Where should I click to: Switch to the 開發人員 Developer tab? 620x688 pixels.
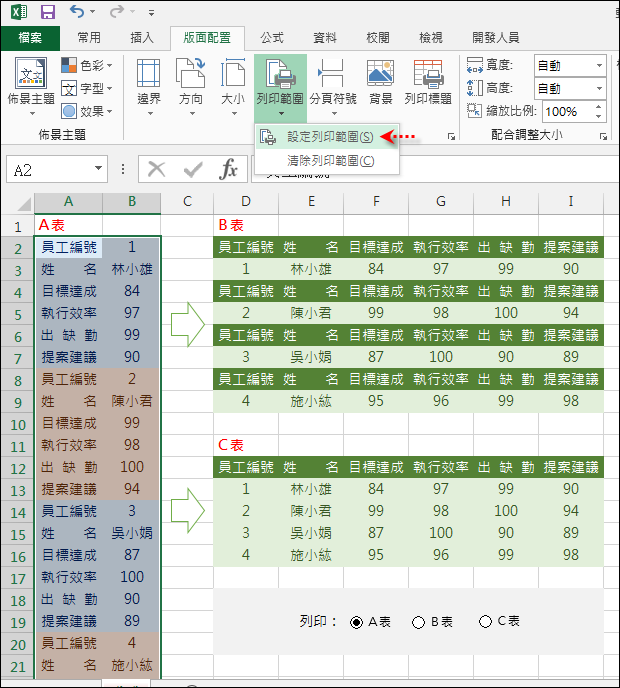[x=496, y=38]
